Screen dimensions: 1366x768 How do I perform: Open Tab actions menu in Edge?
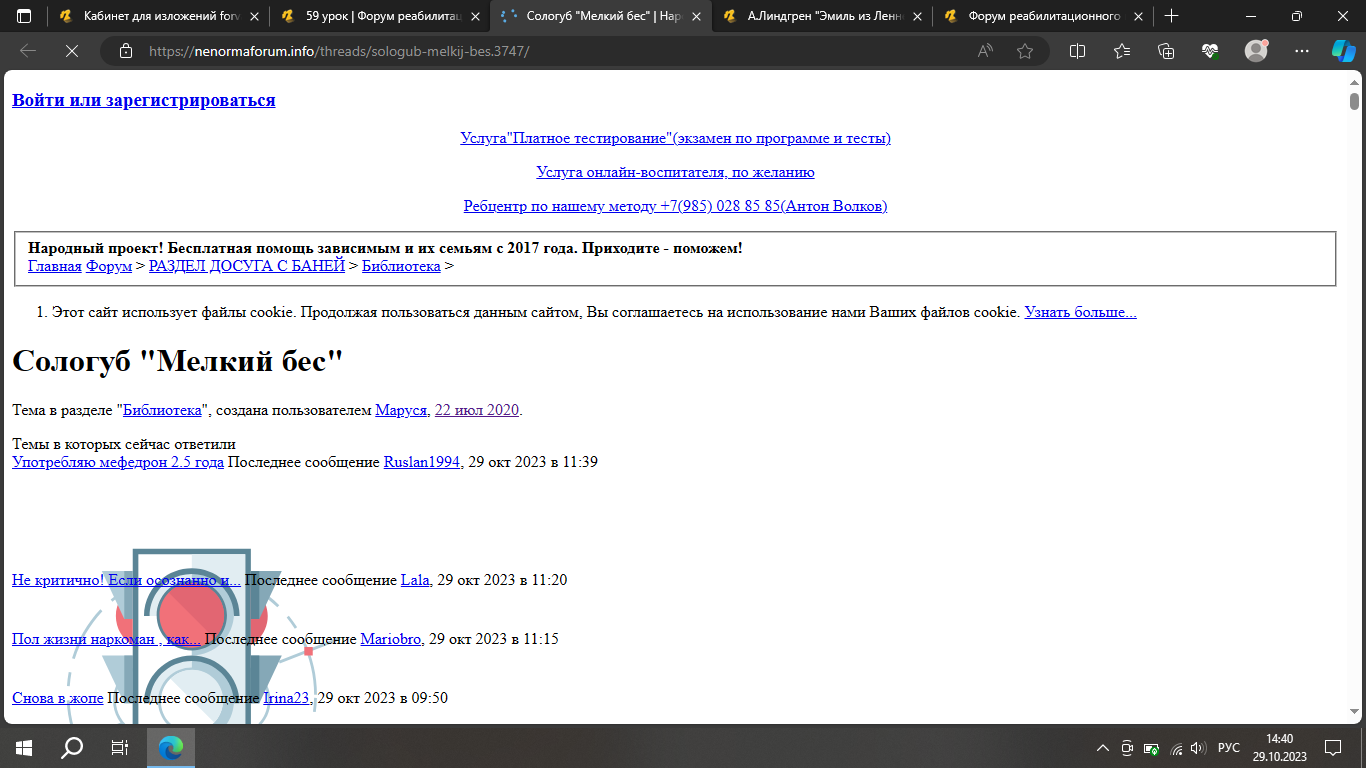24,16
